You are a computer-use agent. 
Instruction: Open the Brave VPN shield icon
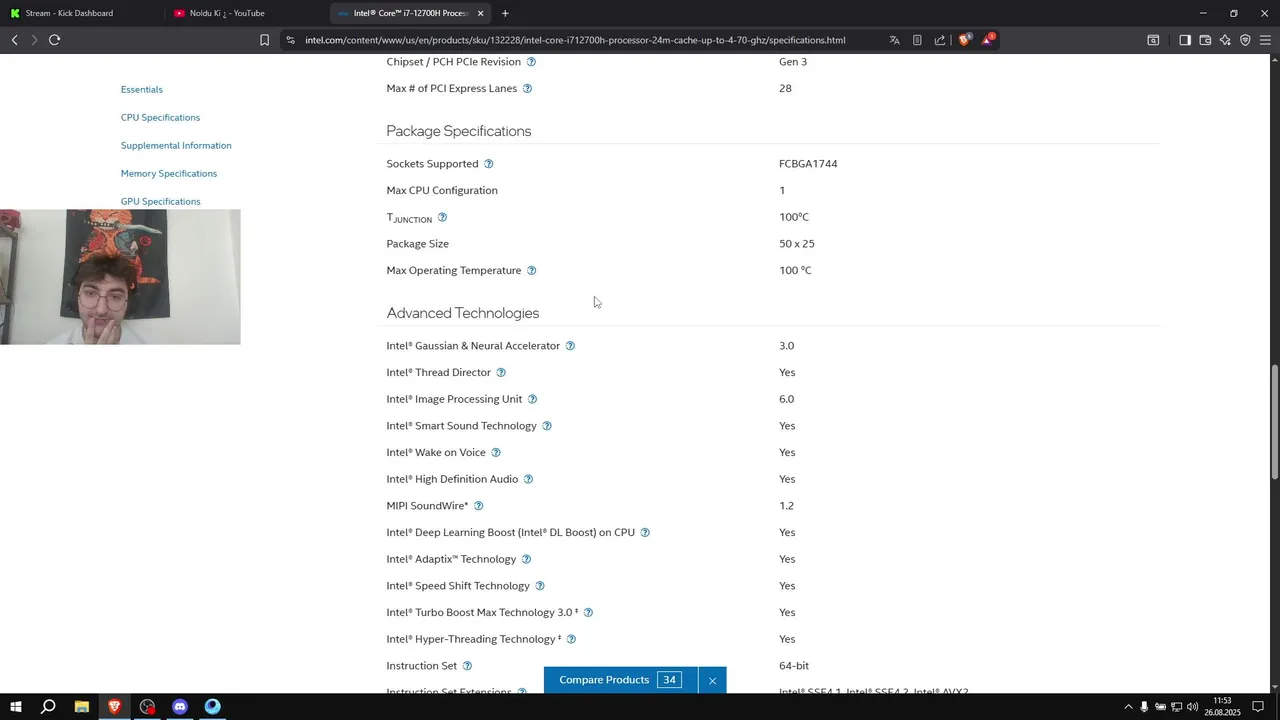click(x=1245, y=40)
